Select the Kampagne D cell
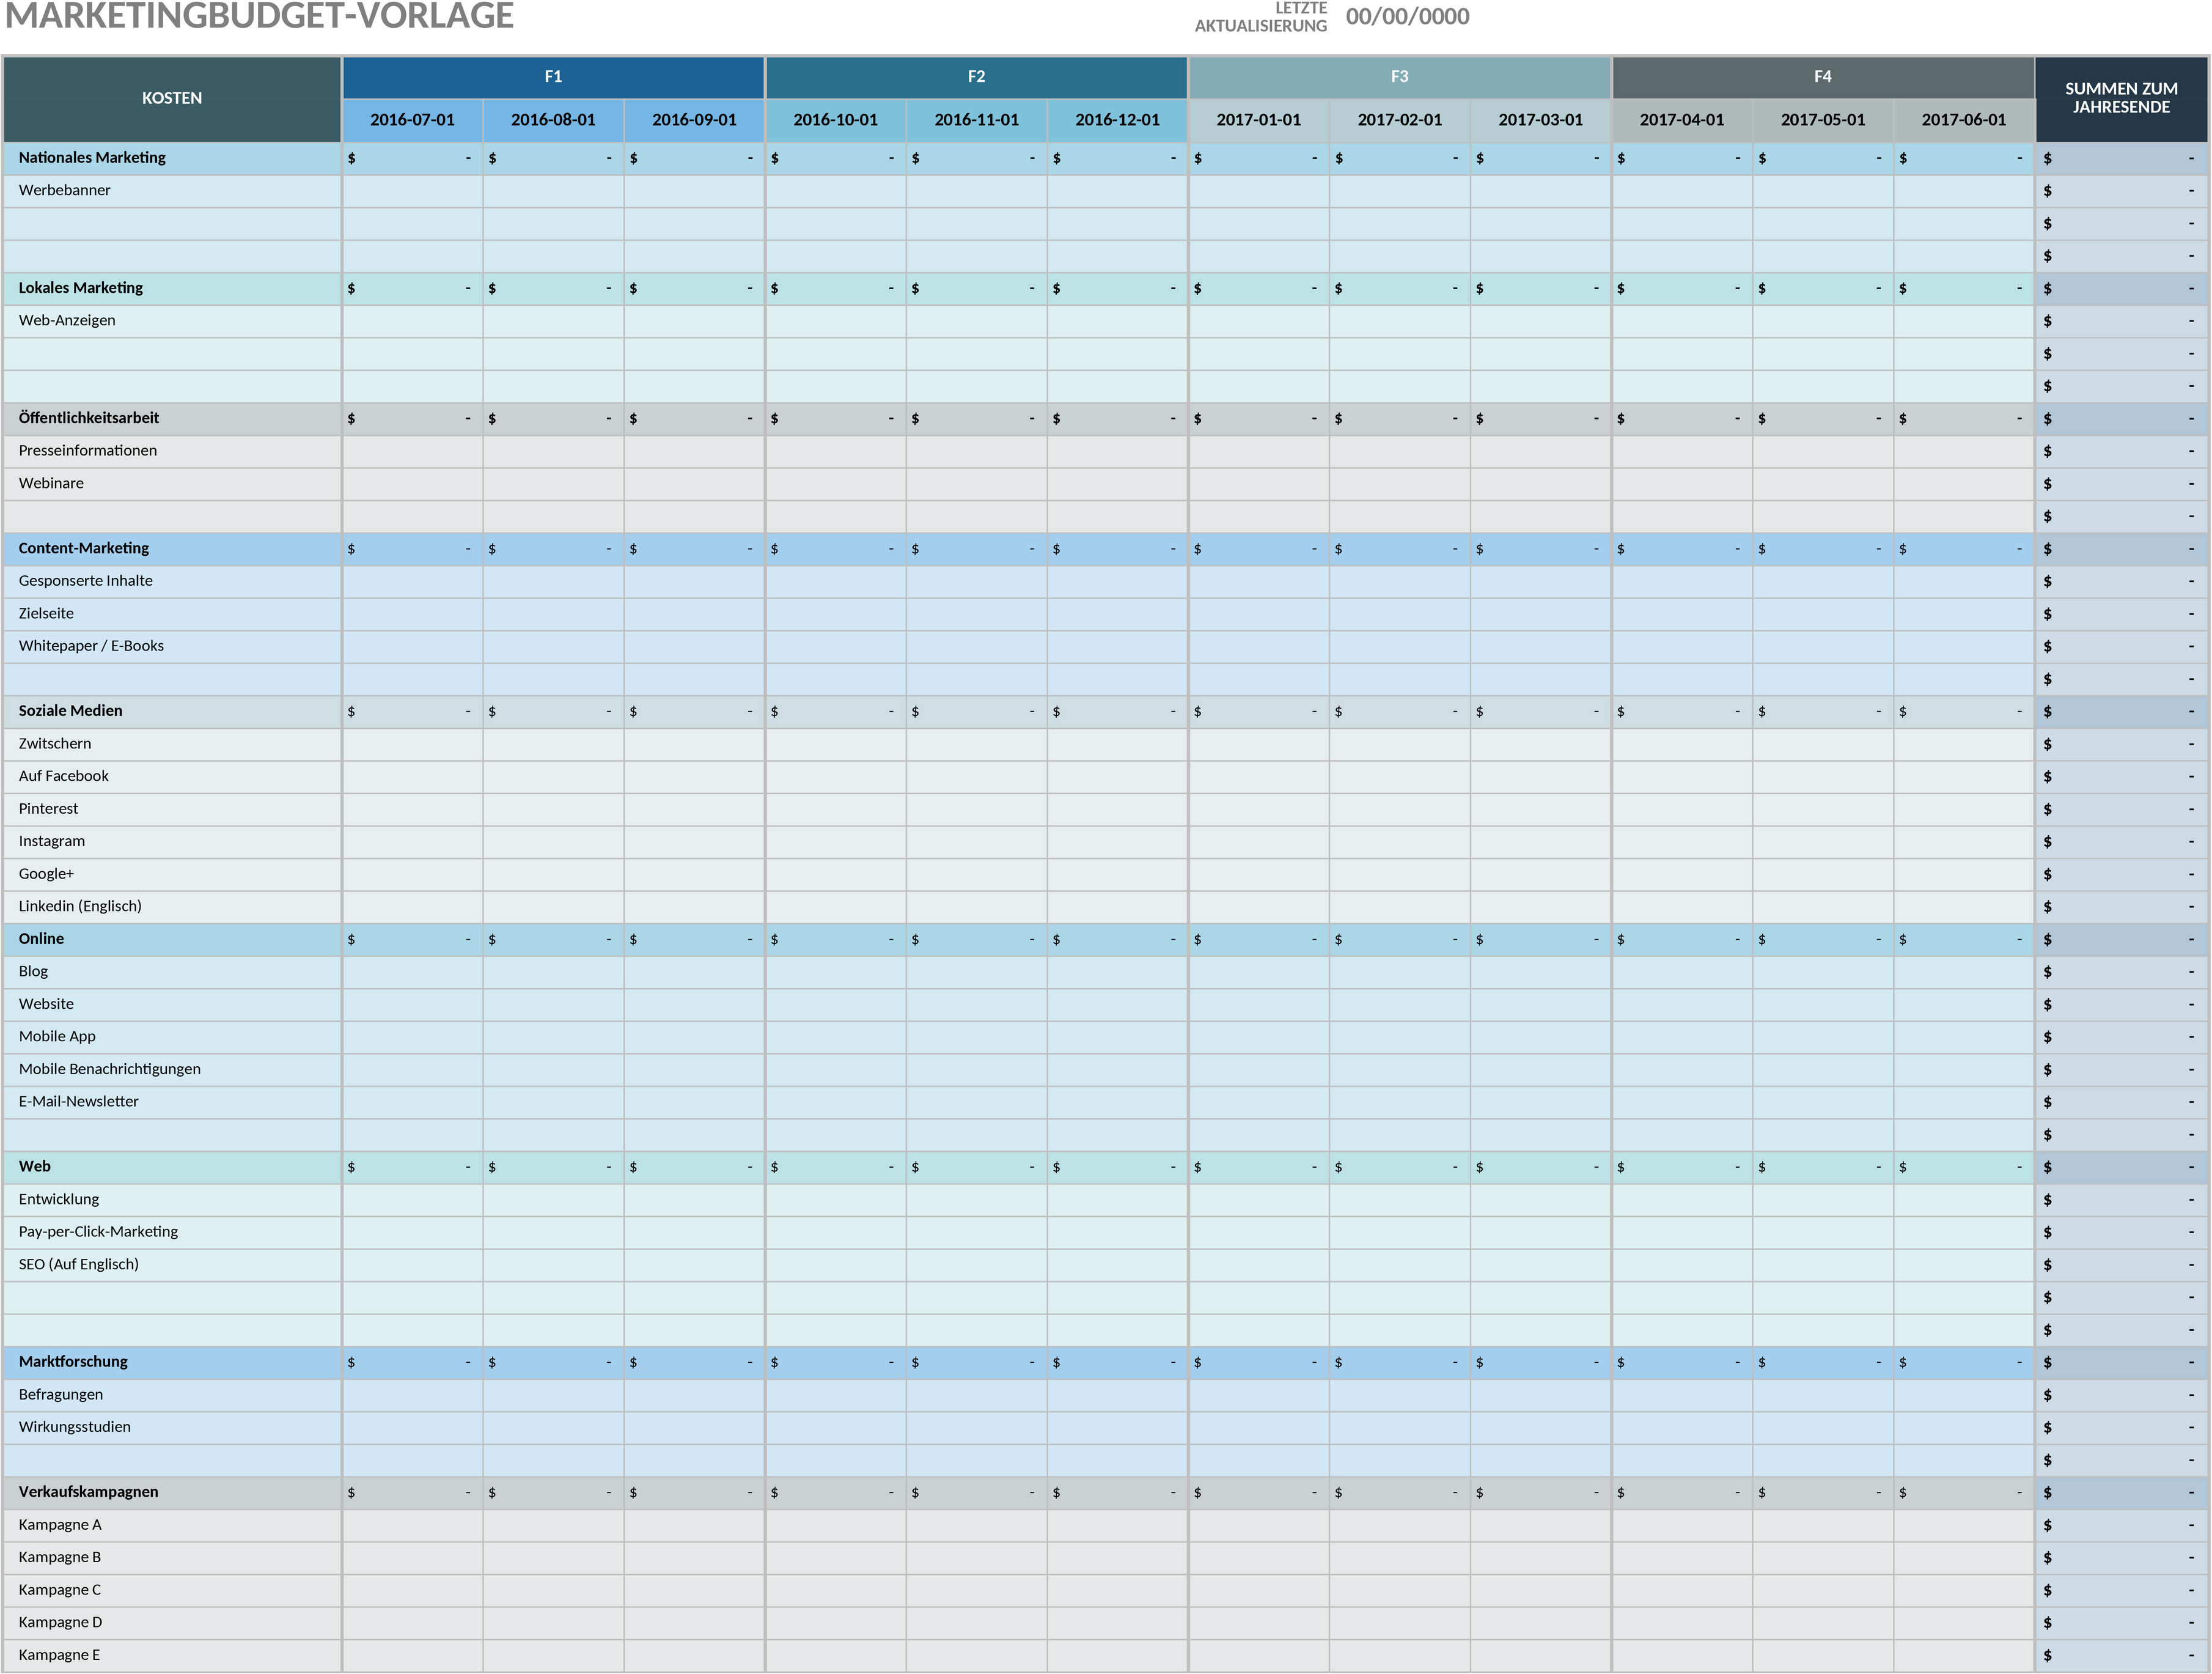Image resolution: width=2212 pixels, height=1674 pixels. [172, 1622]
